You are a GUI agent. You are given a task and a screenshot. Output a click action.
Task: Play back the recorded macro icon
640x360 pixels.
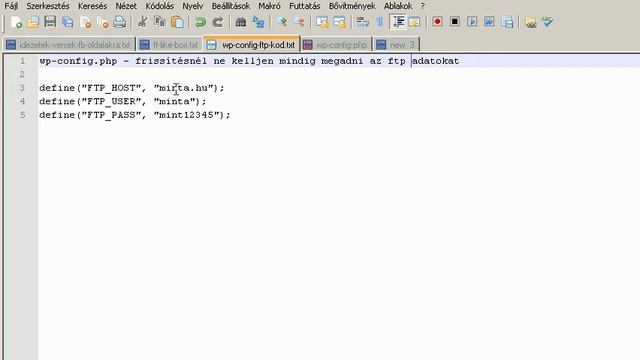(472, 22)
